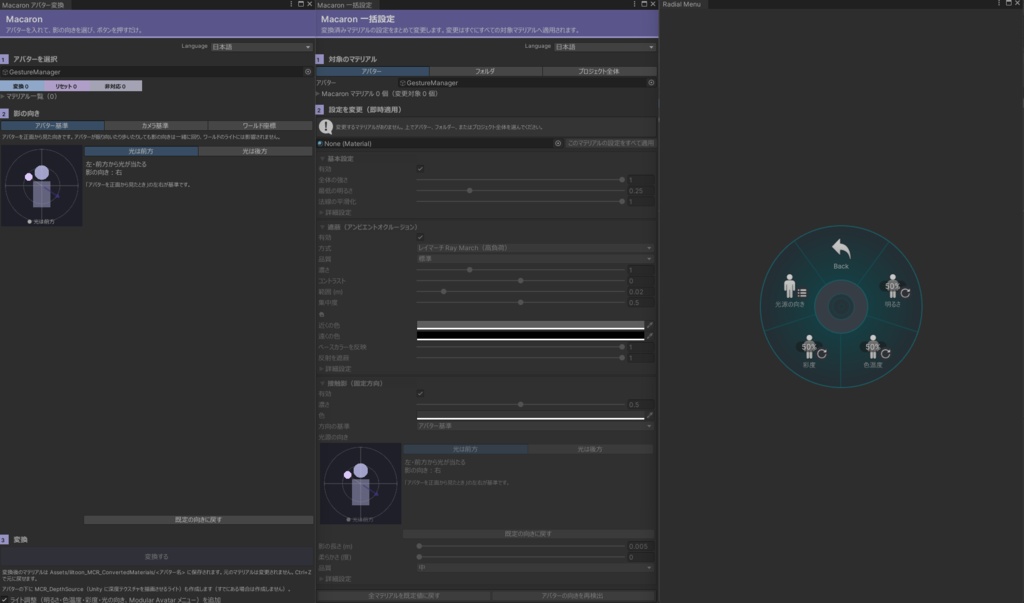Switch to カメラ基準 shadow direction tab

pos(155,125)
